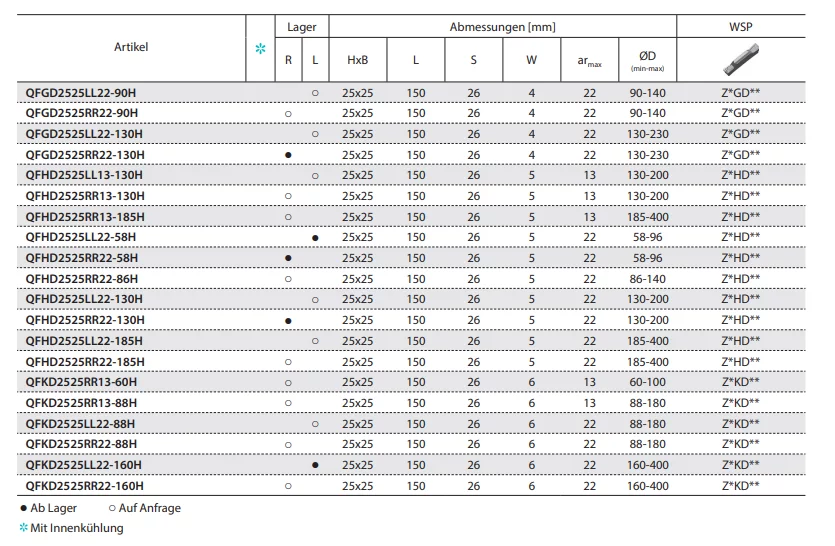Click the HxB column header
Screen dimensions: 835x546
357,60
